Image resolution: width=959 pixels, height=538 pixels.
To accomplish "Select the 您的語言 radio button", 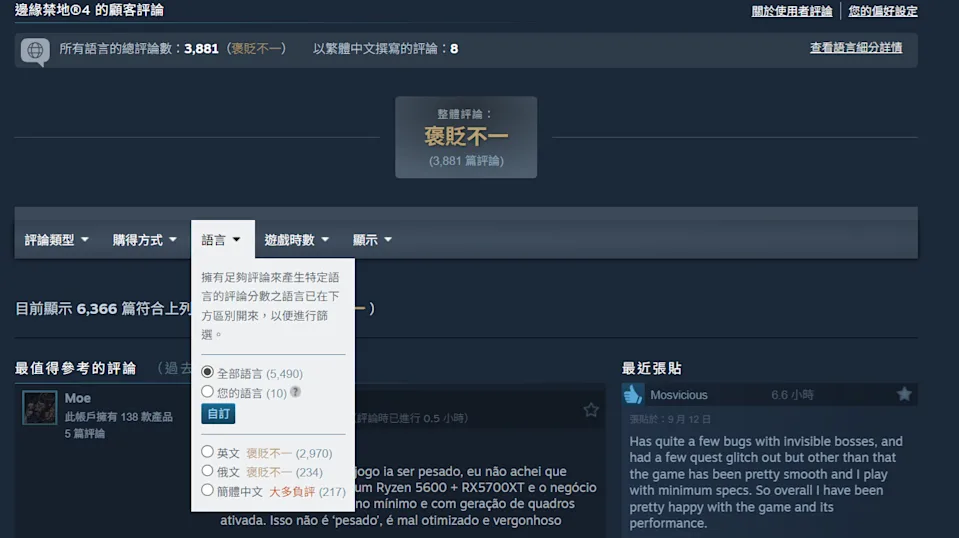I will pos(207,391).
